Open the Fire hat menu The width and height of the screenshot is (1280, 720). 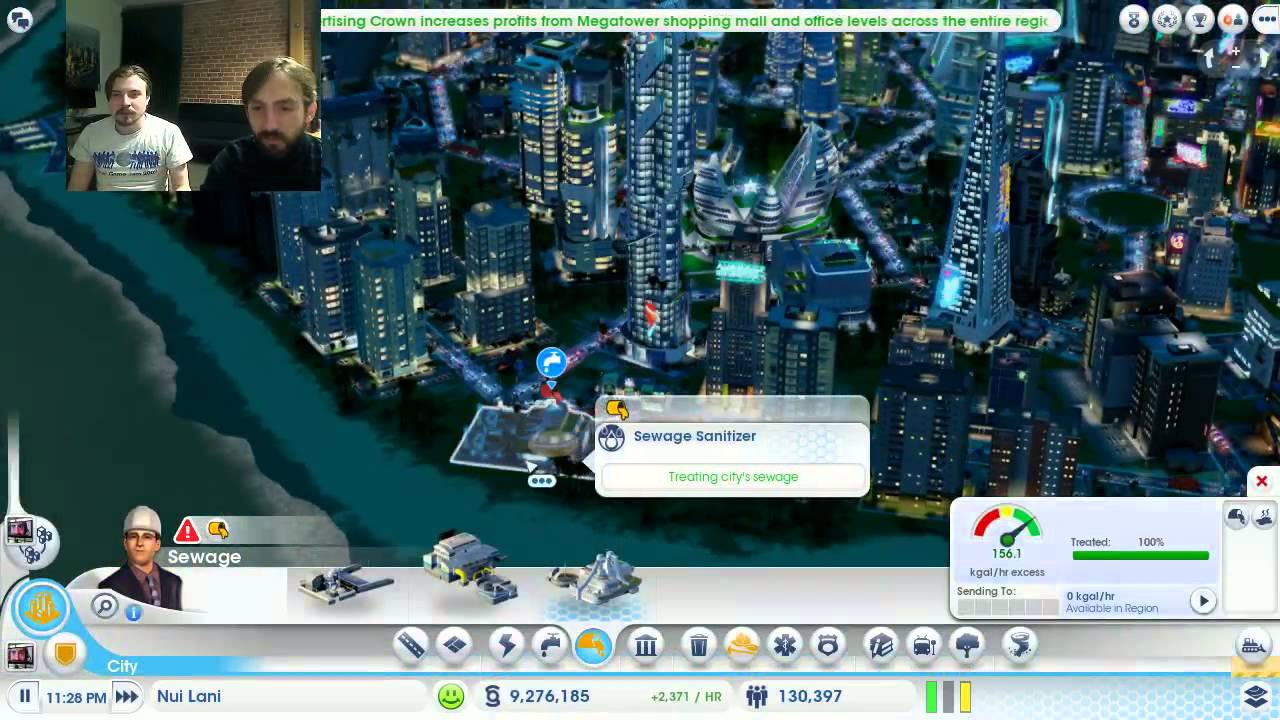pos(742,645)
